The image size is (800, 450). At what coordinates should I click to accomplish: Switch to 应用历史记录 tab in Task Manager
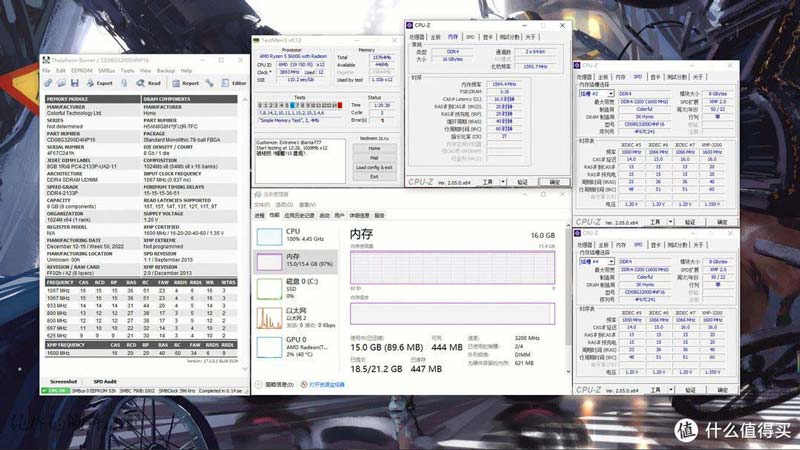(x=299, y=216)
